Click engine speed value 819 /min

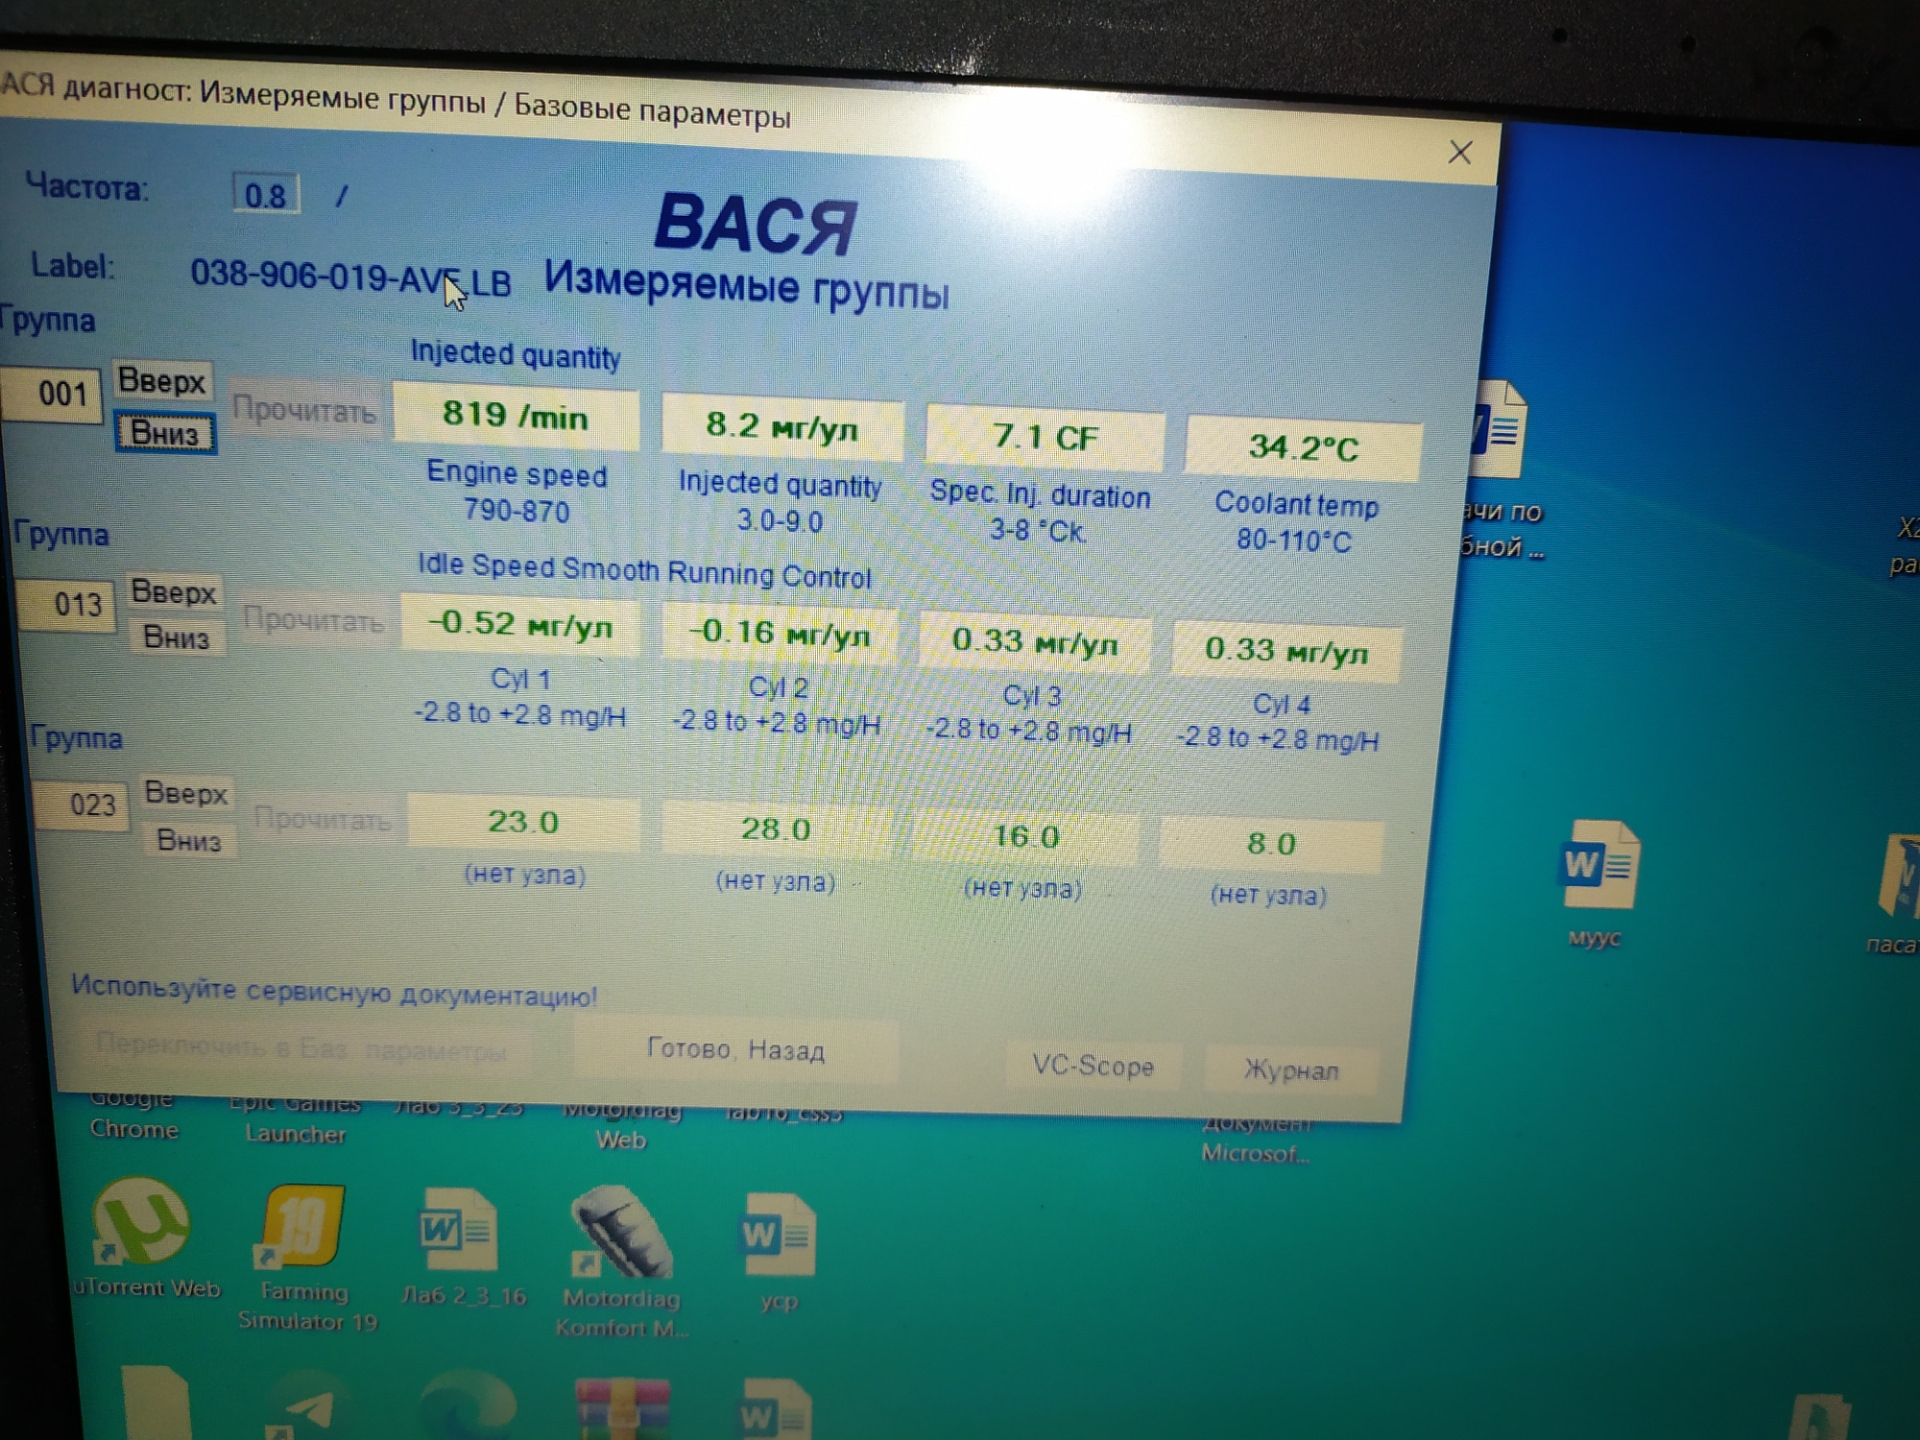tap(516, 414)
